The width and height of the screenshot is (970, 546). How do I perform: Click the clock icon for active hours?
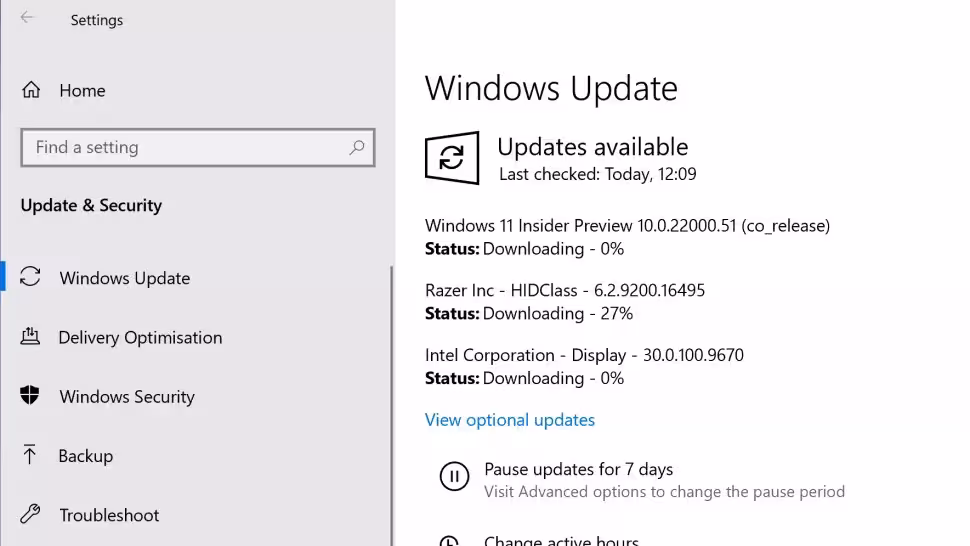point(449,541)
